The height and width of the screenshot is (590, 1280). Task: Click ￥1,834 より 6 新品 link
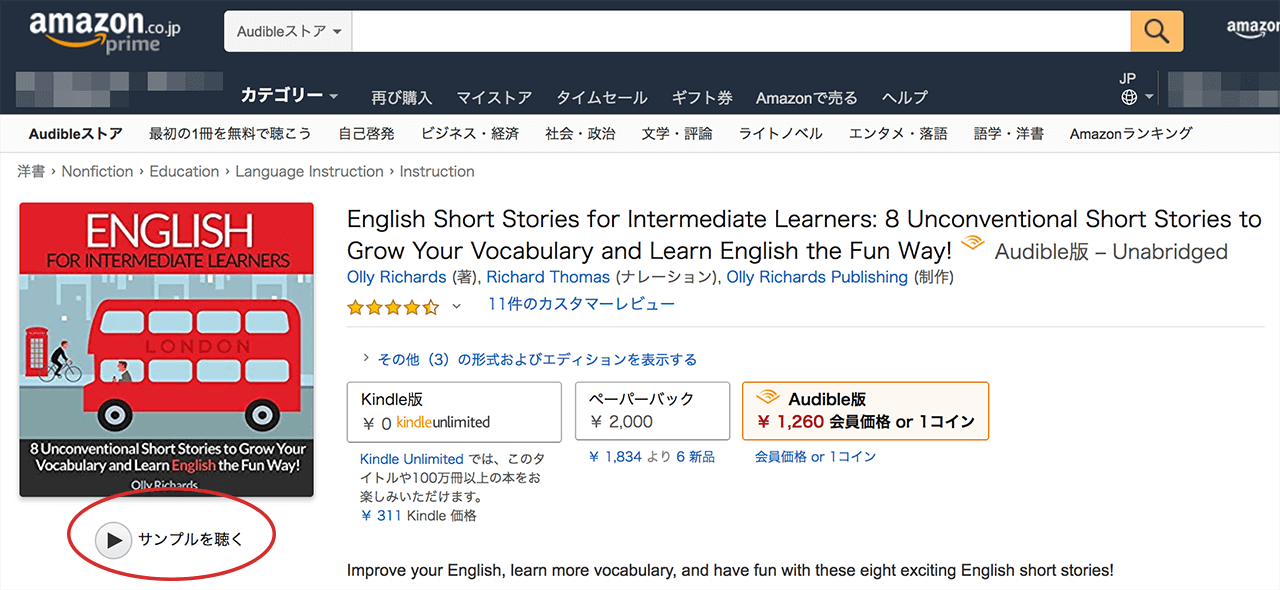pos(652,457)
